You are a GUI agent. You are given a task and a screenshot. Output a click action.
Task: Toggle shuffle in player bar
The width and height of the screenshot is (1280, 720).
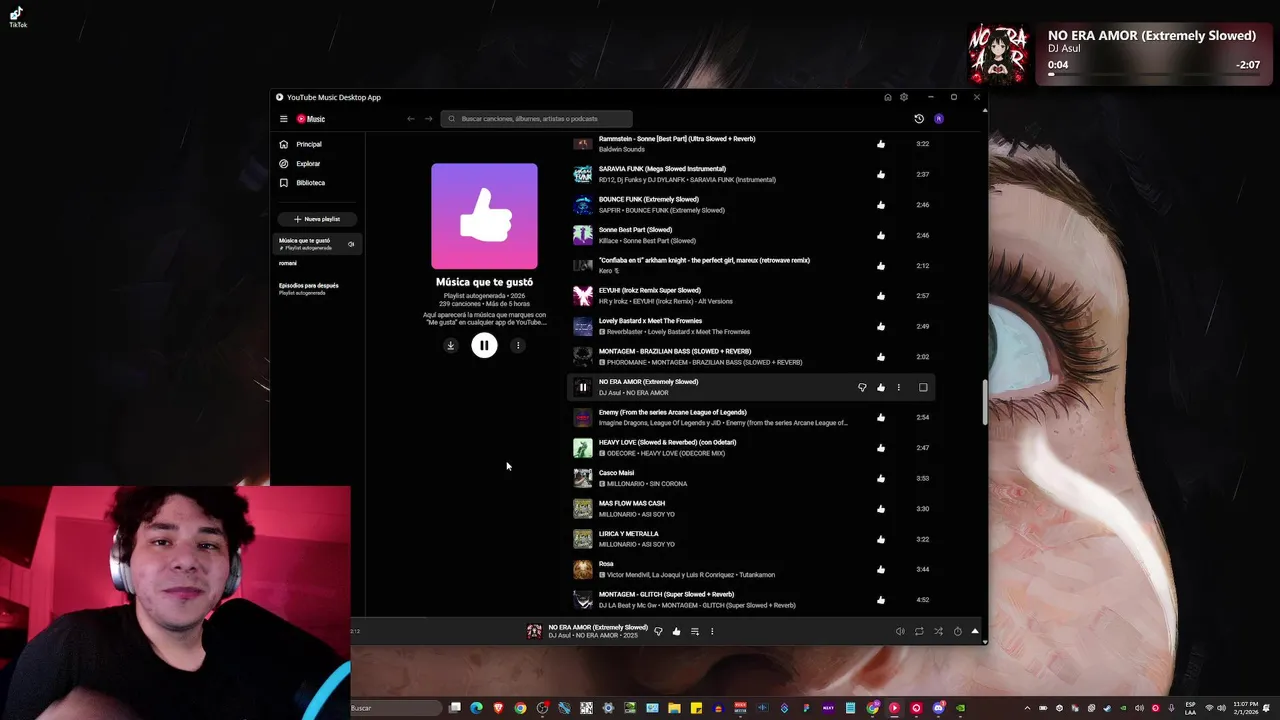tap(938, 631)
